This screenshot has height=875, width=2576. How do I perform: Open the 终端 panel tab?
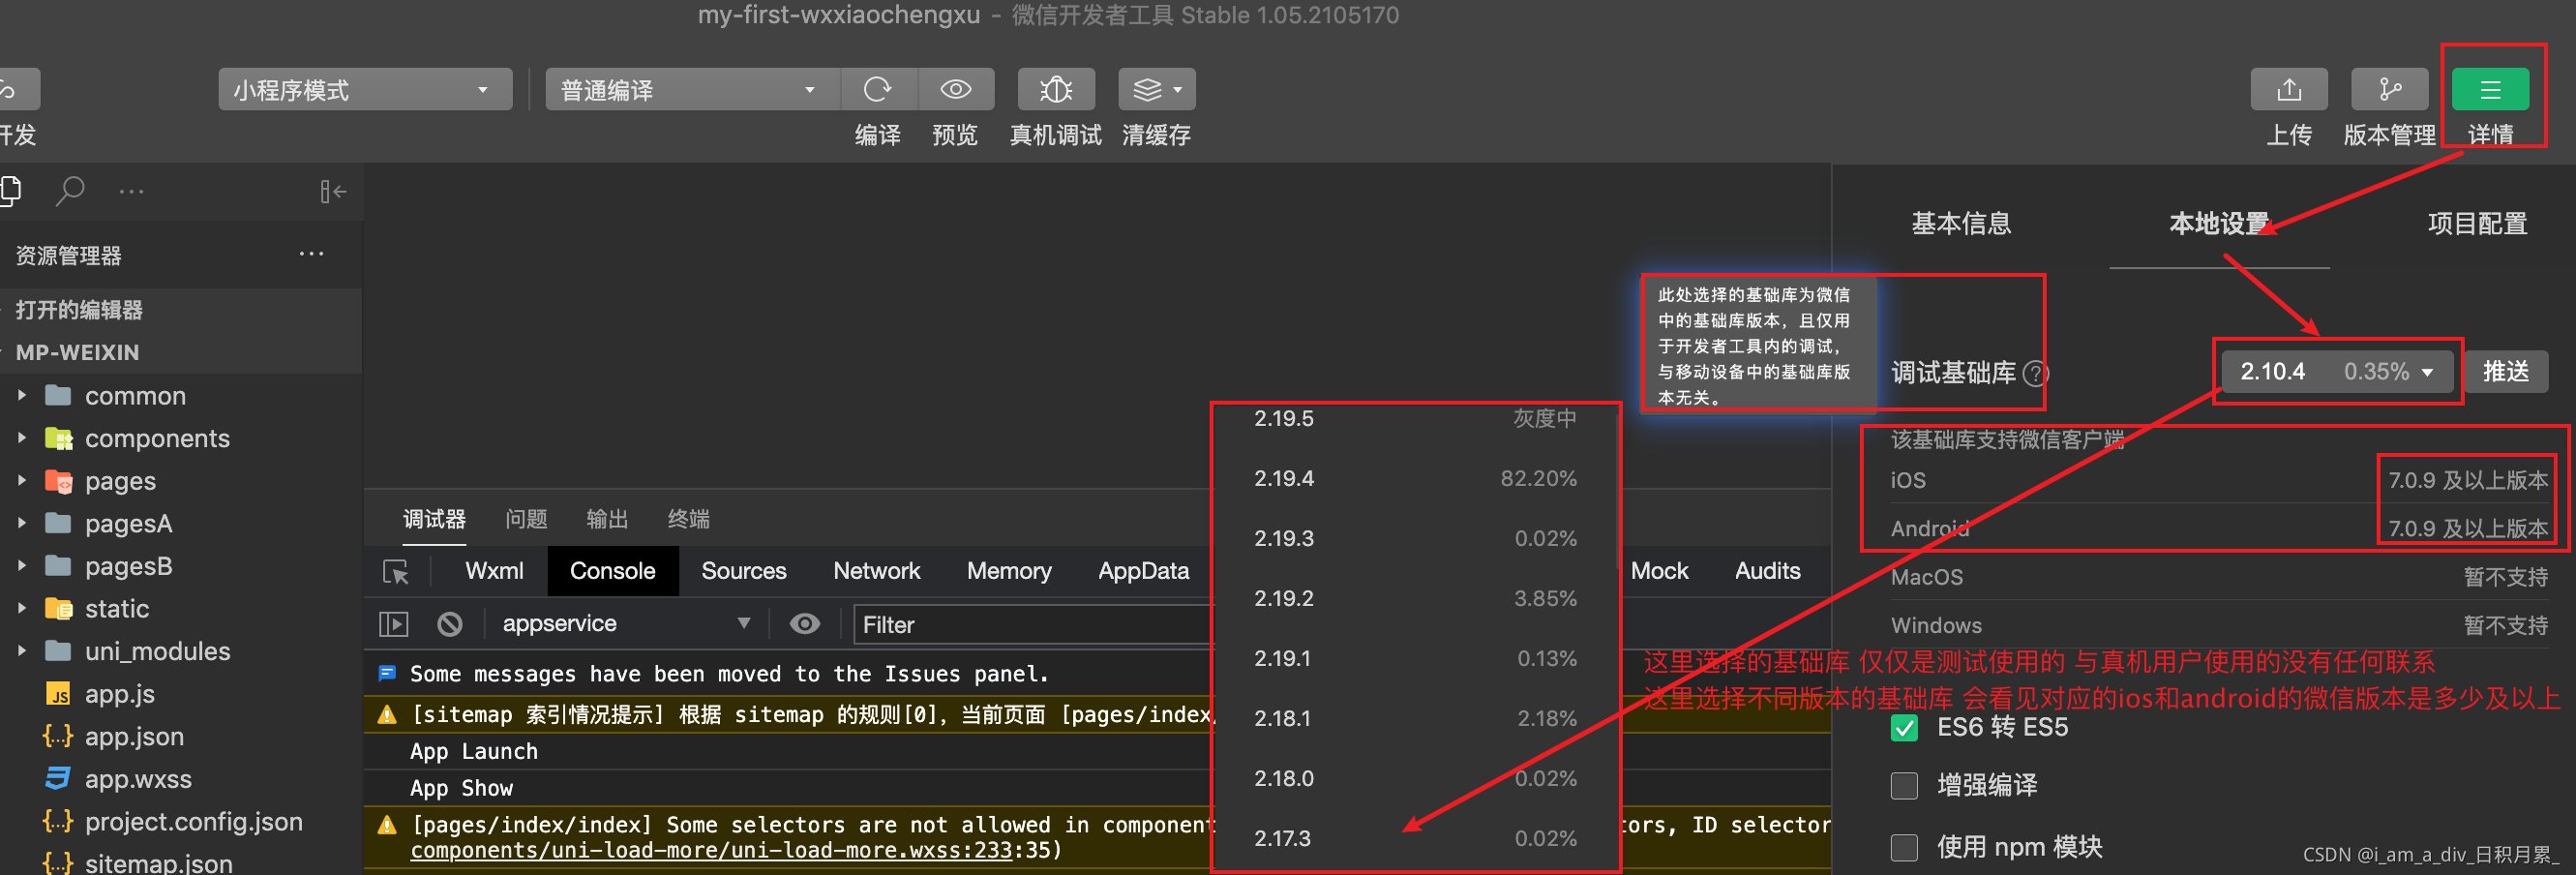[688, 519]
